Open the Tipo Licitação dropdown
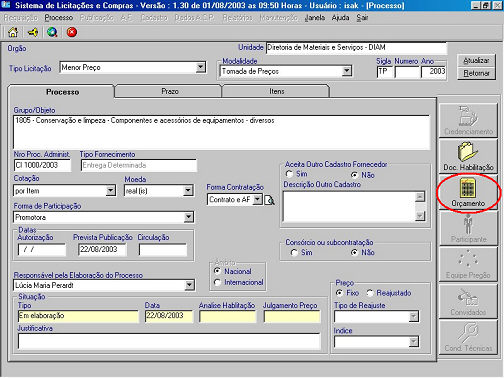Viewport: 504px width, 378px height. coord(200,67)
